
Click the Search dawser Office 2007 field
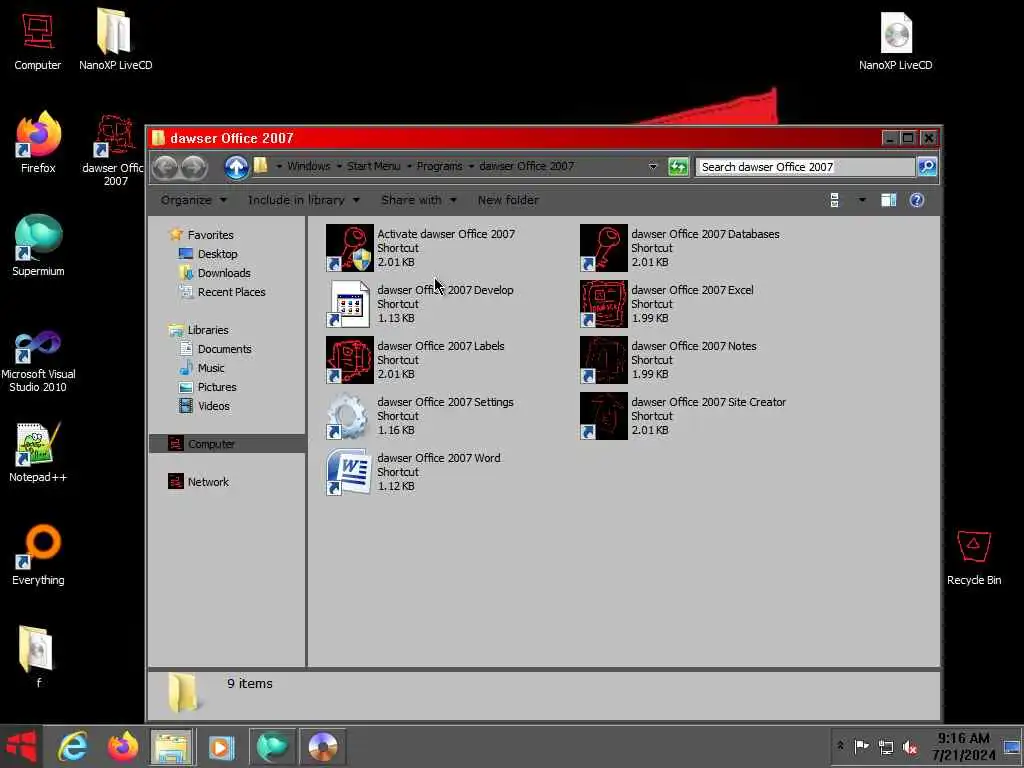pyautogui.click(x=805, y=167)
